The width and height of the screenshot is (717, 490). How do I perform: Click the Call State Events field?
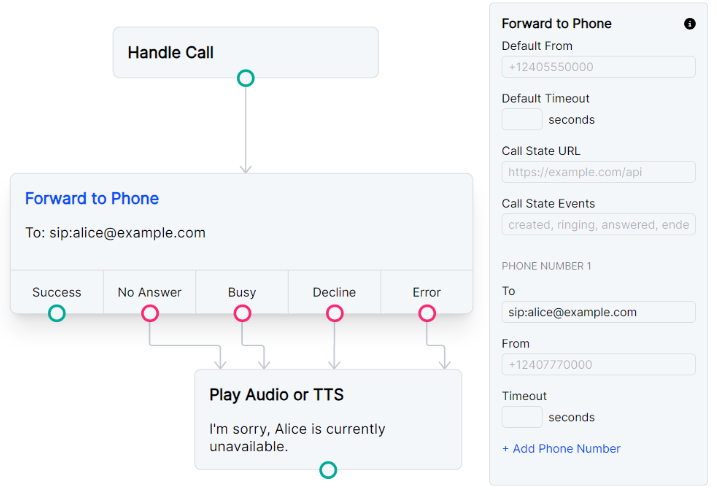[598, 225]
